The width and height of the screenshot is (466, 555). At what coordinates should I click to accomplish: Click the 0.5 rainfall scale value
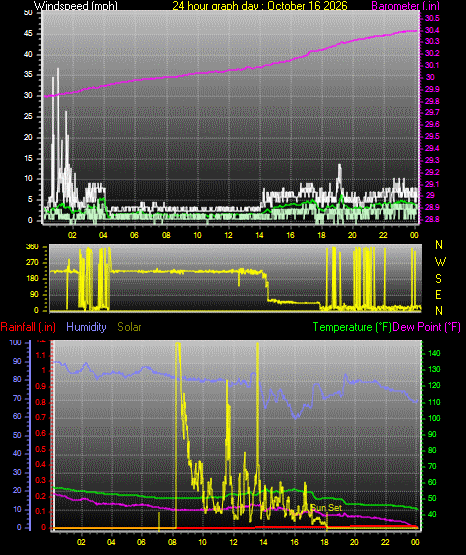[41, 449]
